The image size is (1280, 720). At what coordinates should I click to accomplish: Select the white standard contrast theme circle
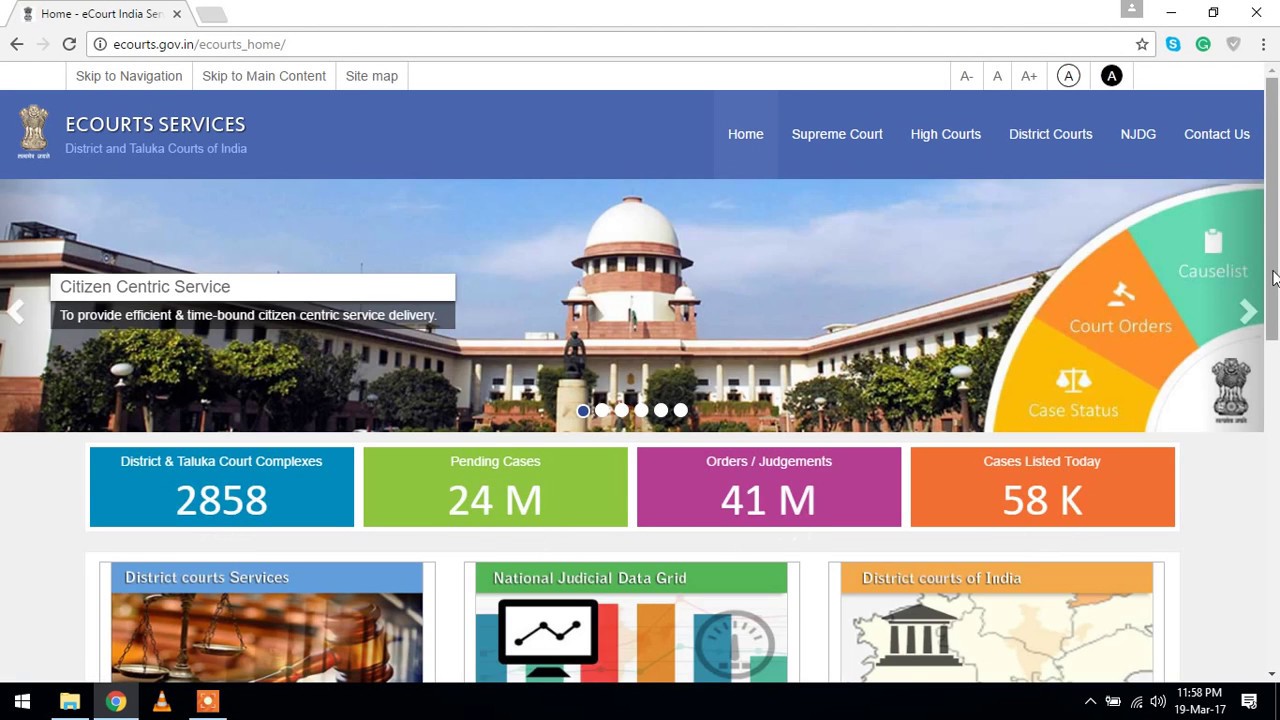pos(1069,76)
